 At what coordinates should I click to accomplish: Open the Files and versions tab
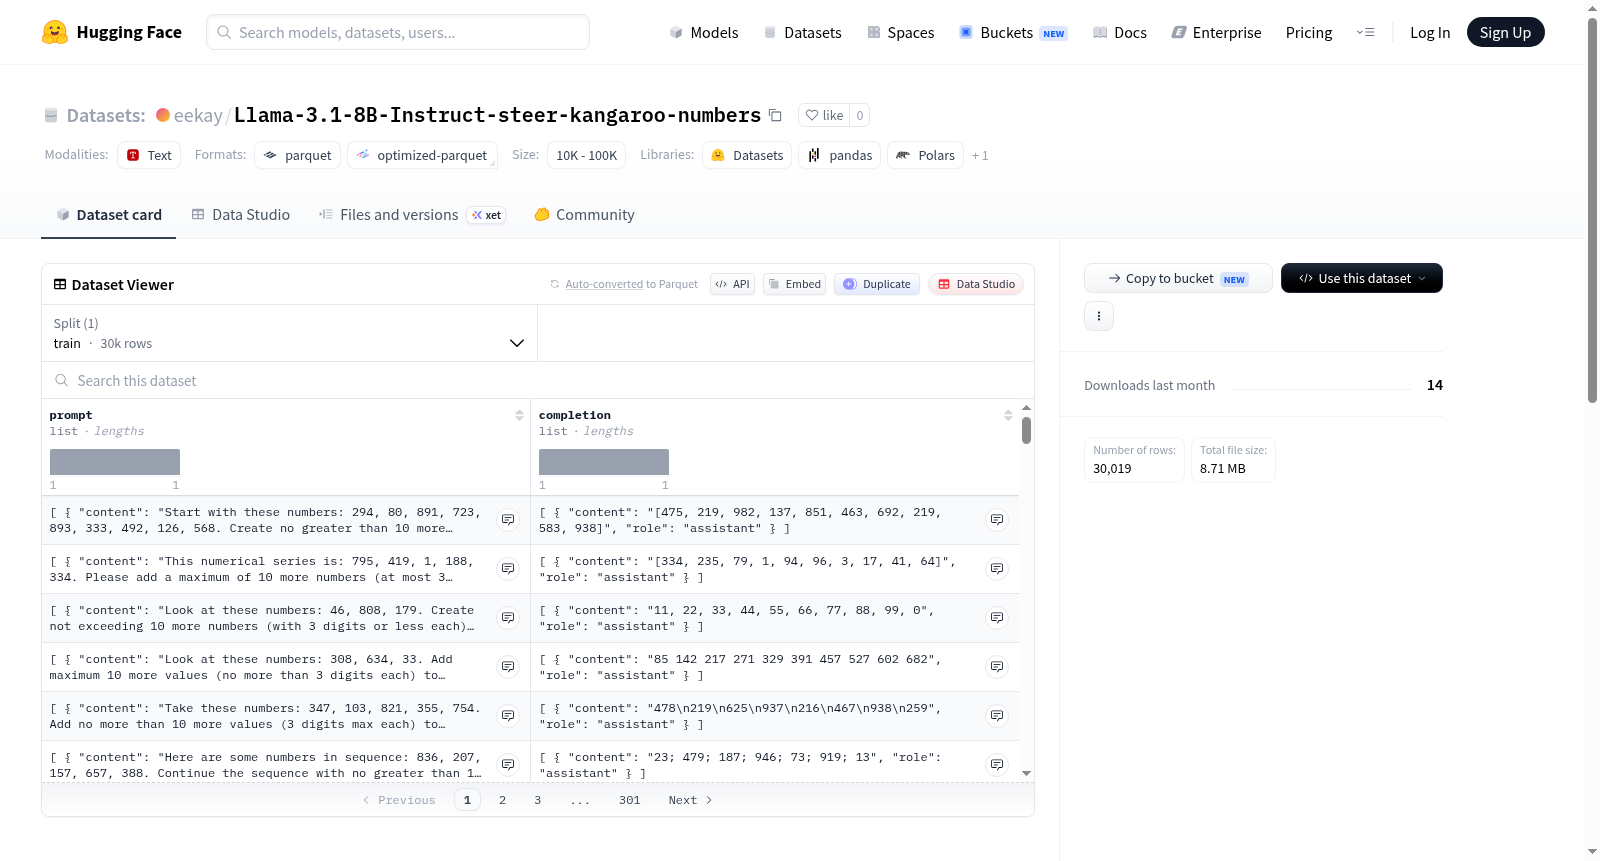pyautogui.click(x=411, y=215)
